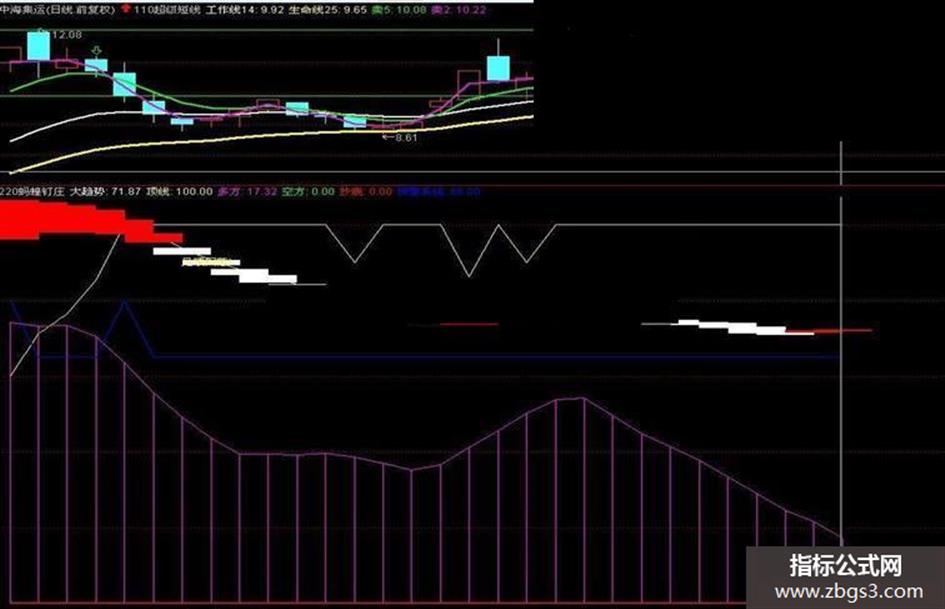Click the large cyan candle at right of chart
The height and width of the screenshot is (609, 945).
[498, 68]
